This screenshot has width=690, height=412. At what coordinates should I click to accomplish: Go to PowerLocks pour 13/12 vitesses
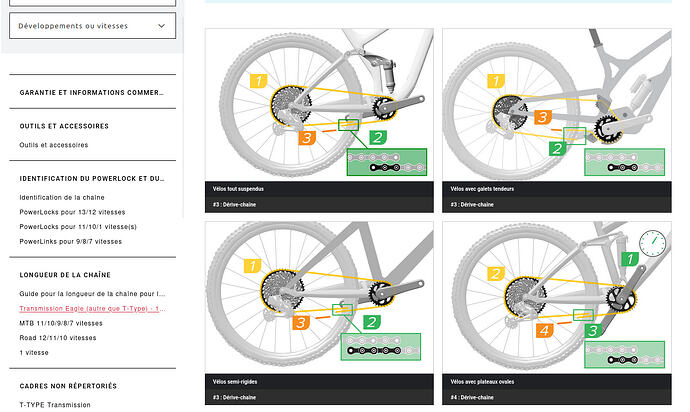72,212
